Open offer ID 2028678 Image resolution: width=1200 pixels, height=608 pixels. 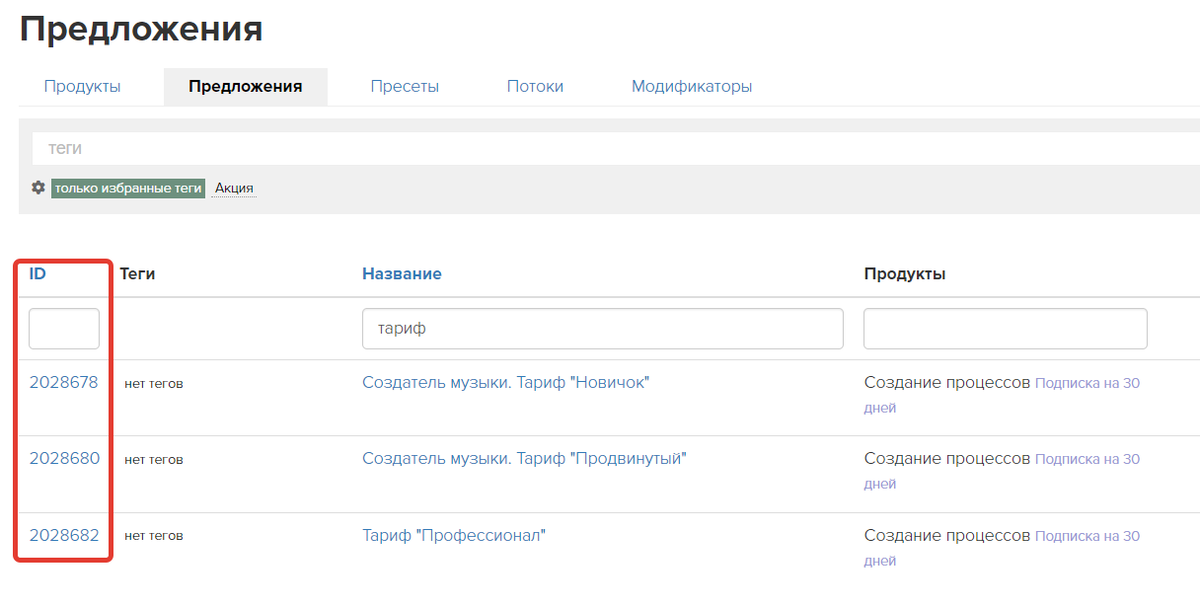pos(64,382)
